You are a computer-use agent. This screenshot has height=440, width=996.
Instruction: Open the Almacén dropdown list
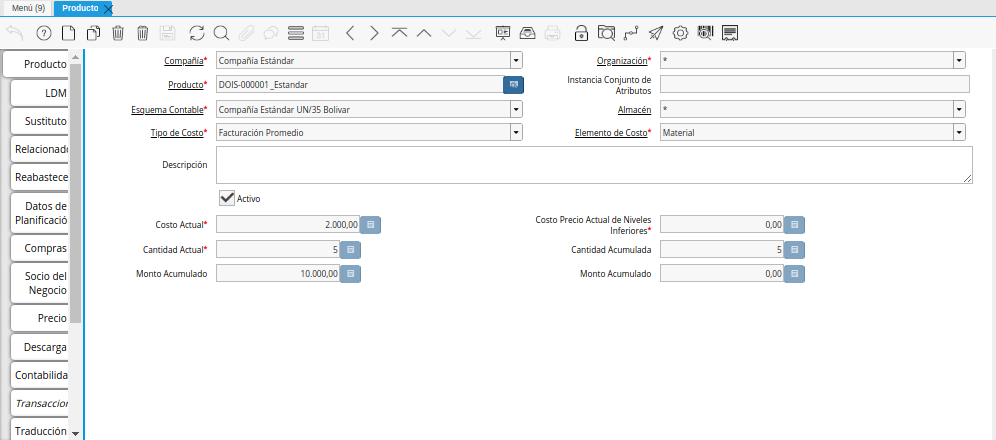[959, 108]
